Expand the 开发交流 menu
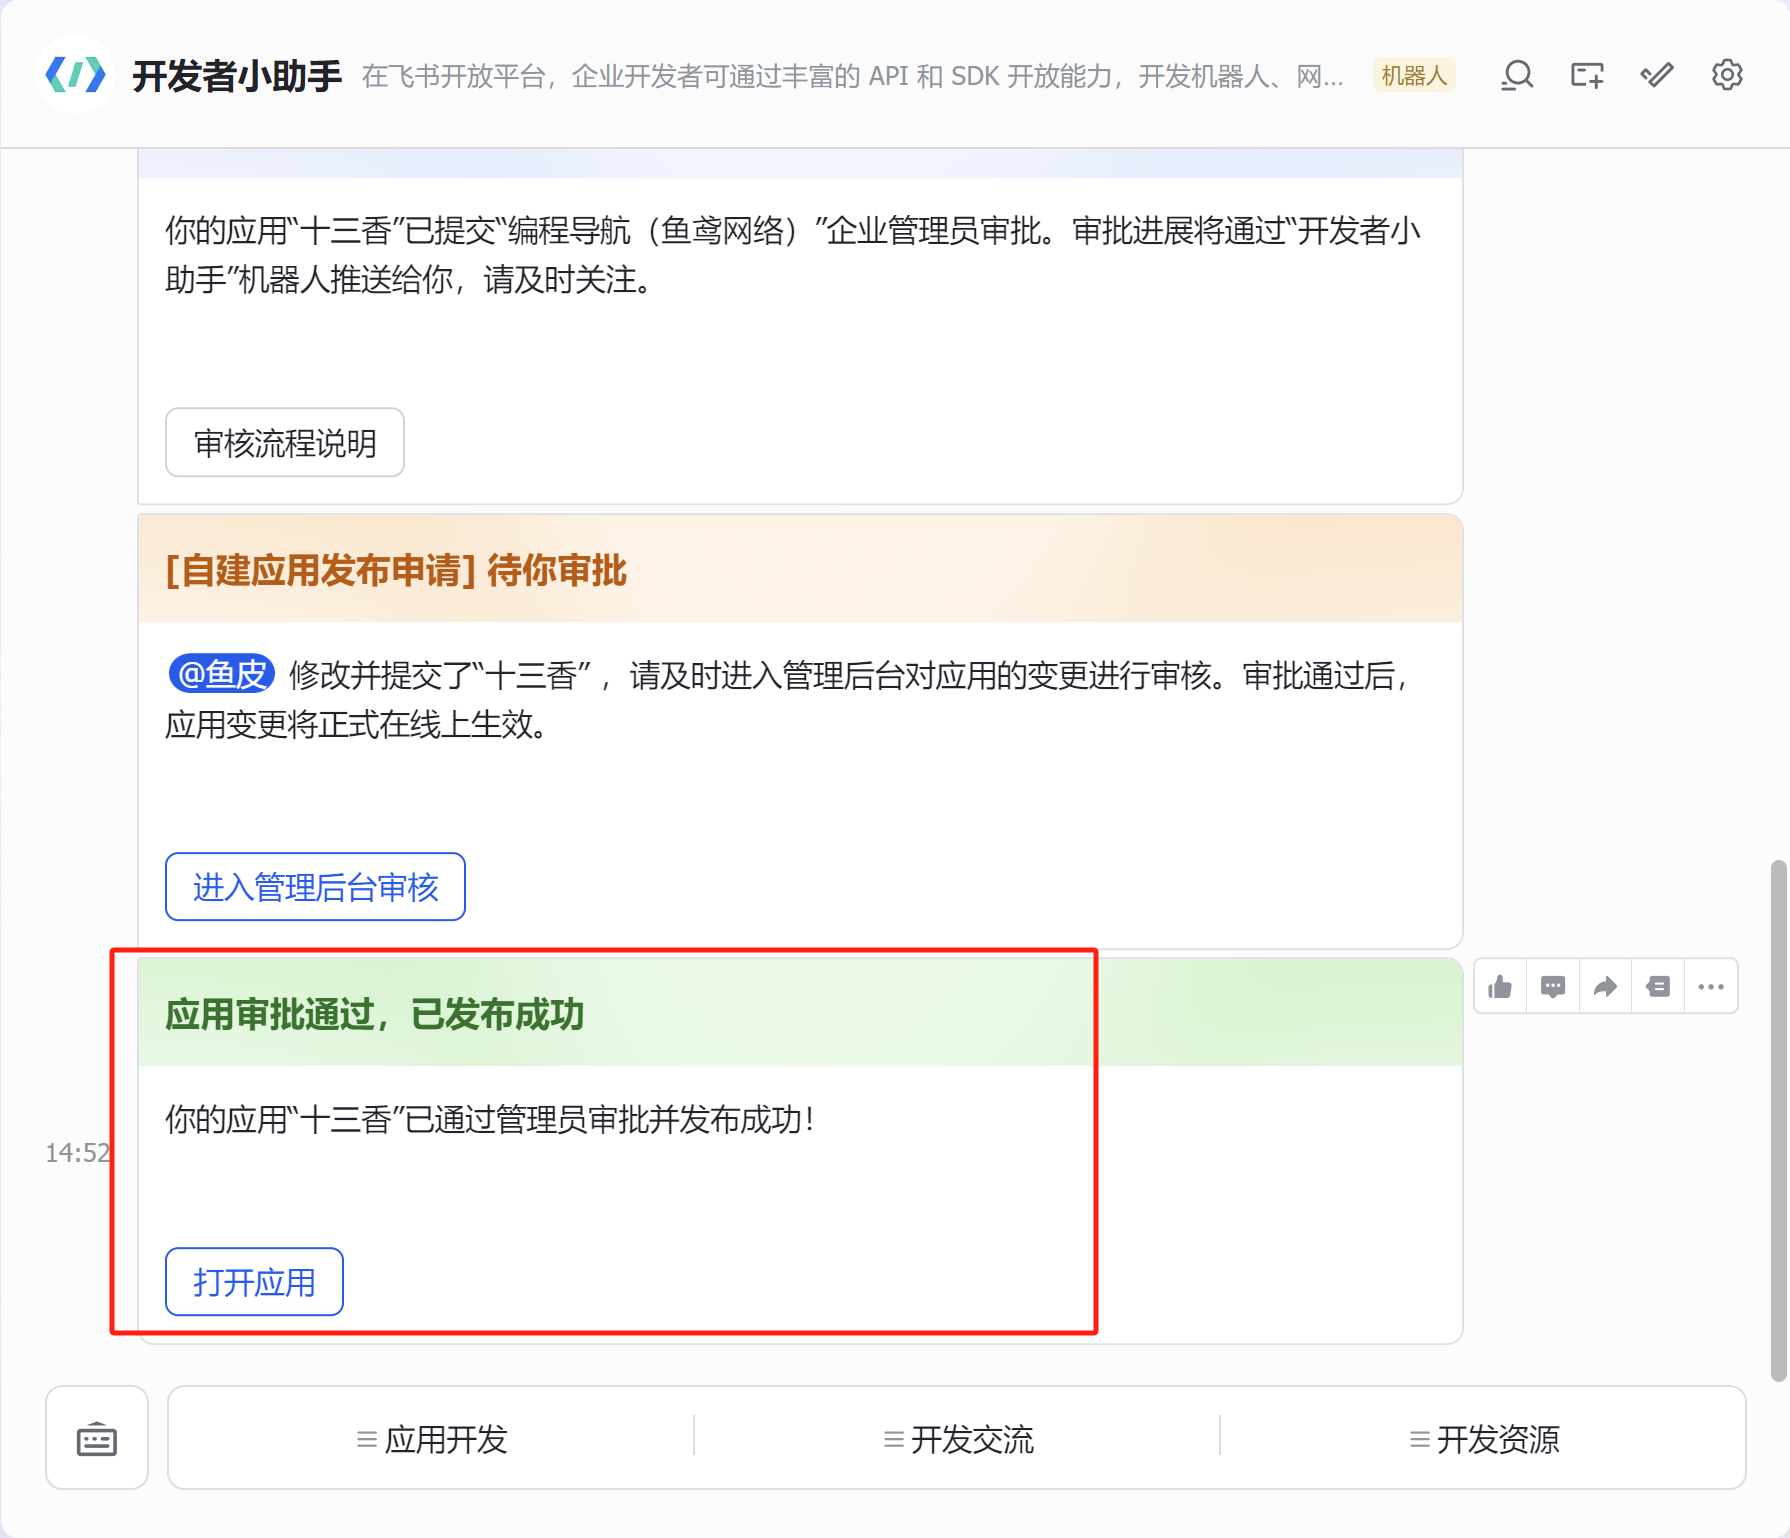The image size is (1790, 1538). (x=958, y=1439)
